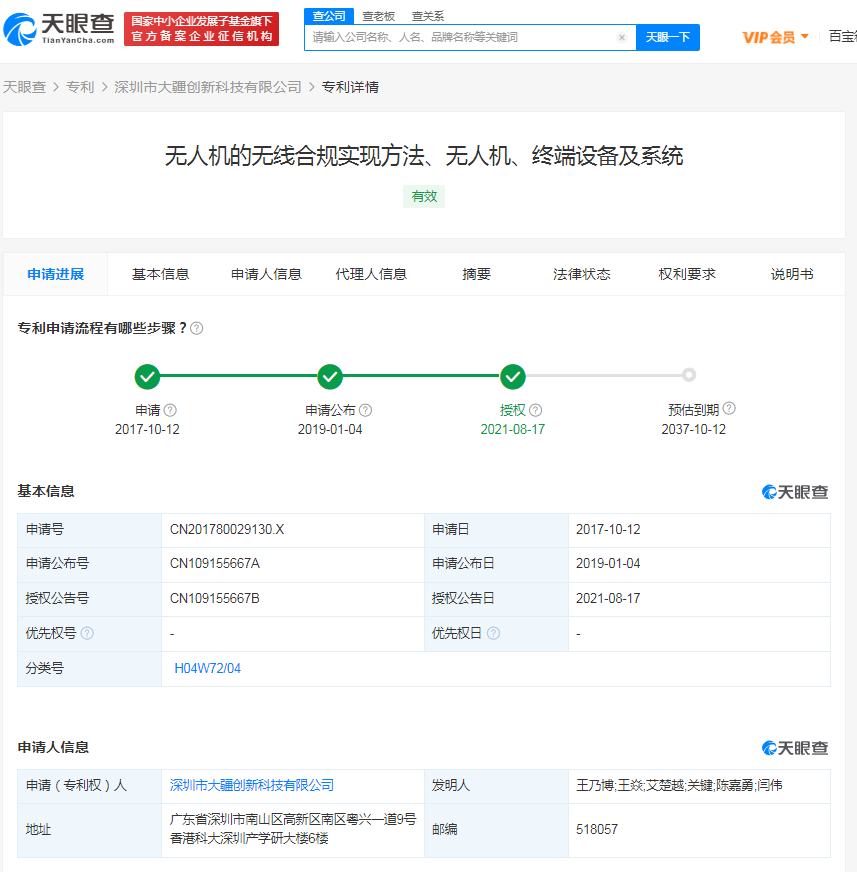Image resolution: width=857 pixels, height=872 pixels.
Task: Click inside the keyword search input field
Action: [x=450, y=37]
